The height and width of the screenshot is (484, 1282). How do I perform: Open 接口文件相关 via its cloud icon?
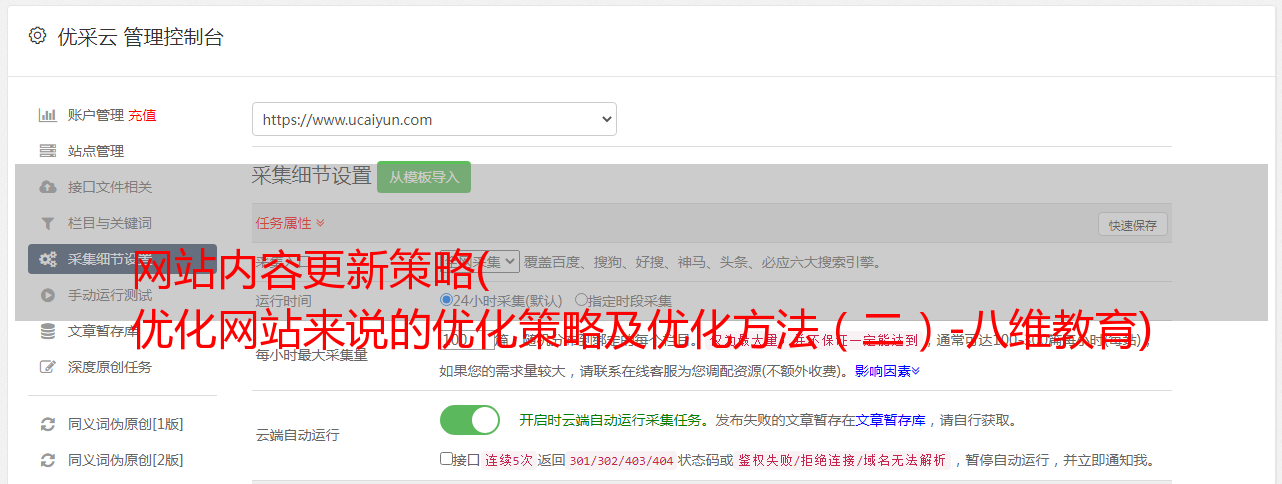point(47,187)
